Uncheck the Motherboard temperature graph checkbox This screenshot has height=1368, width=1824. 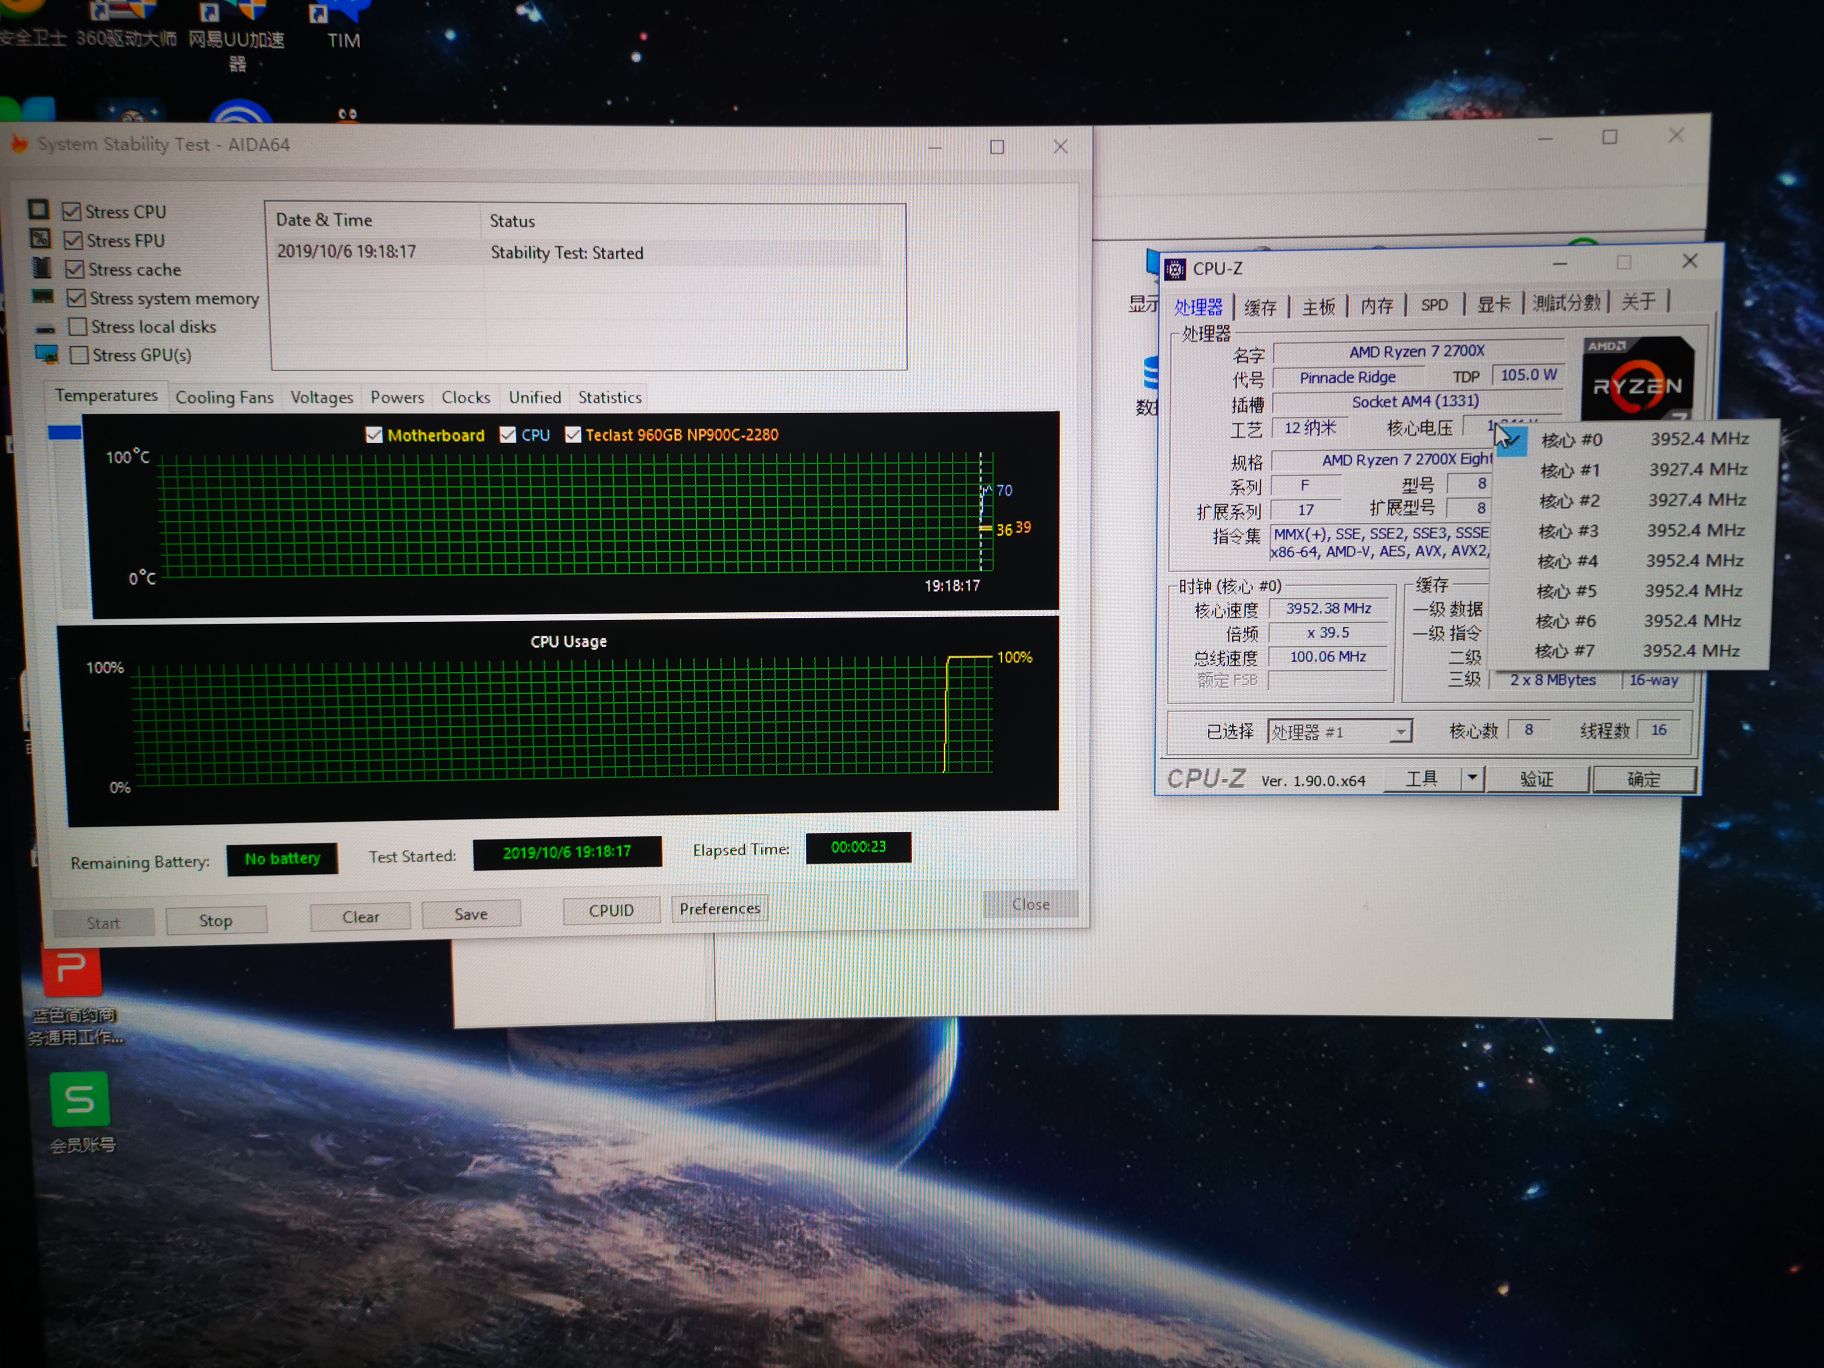coord(374,434)
